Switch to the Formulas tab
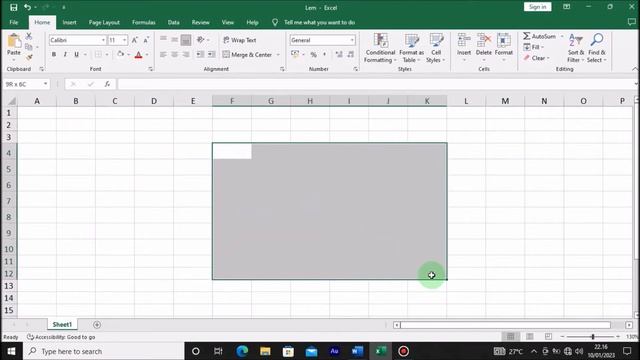 pos(144,22)
